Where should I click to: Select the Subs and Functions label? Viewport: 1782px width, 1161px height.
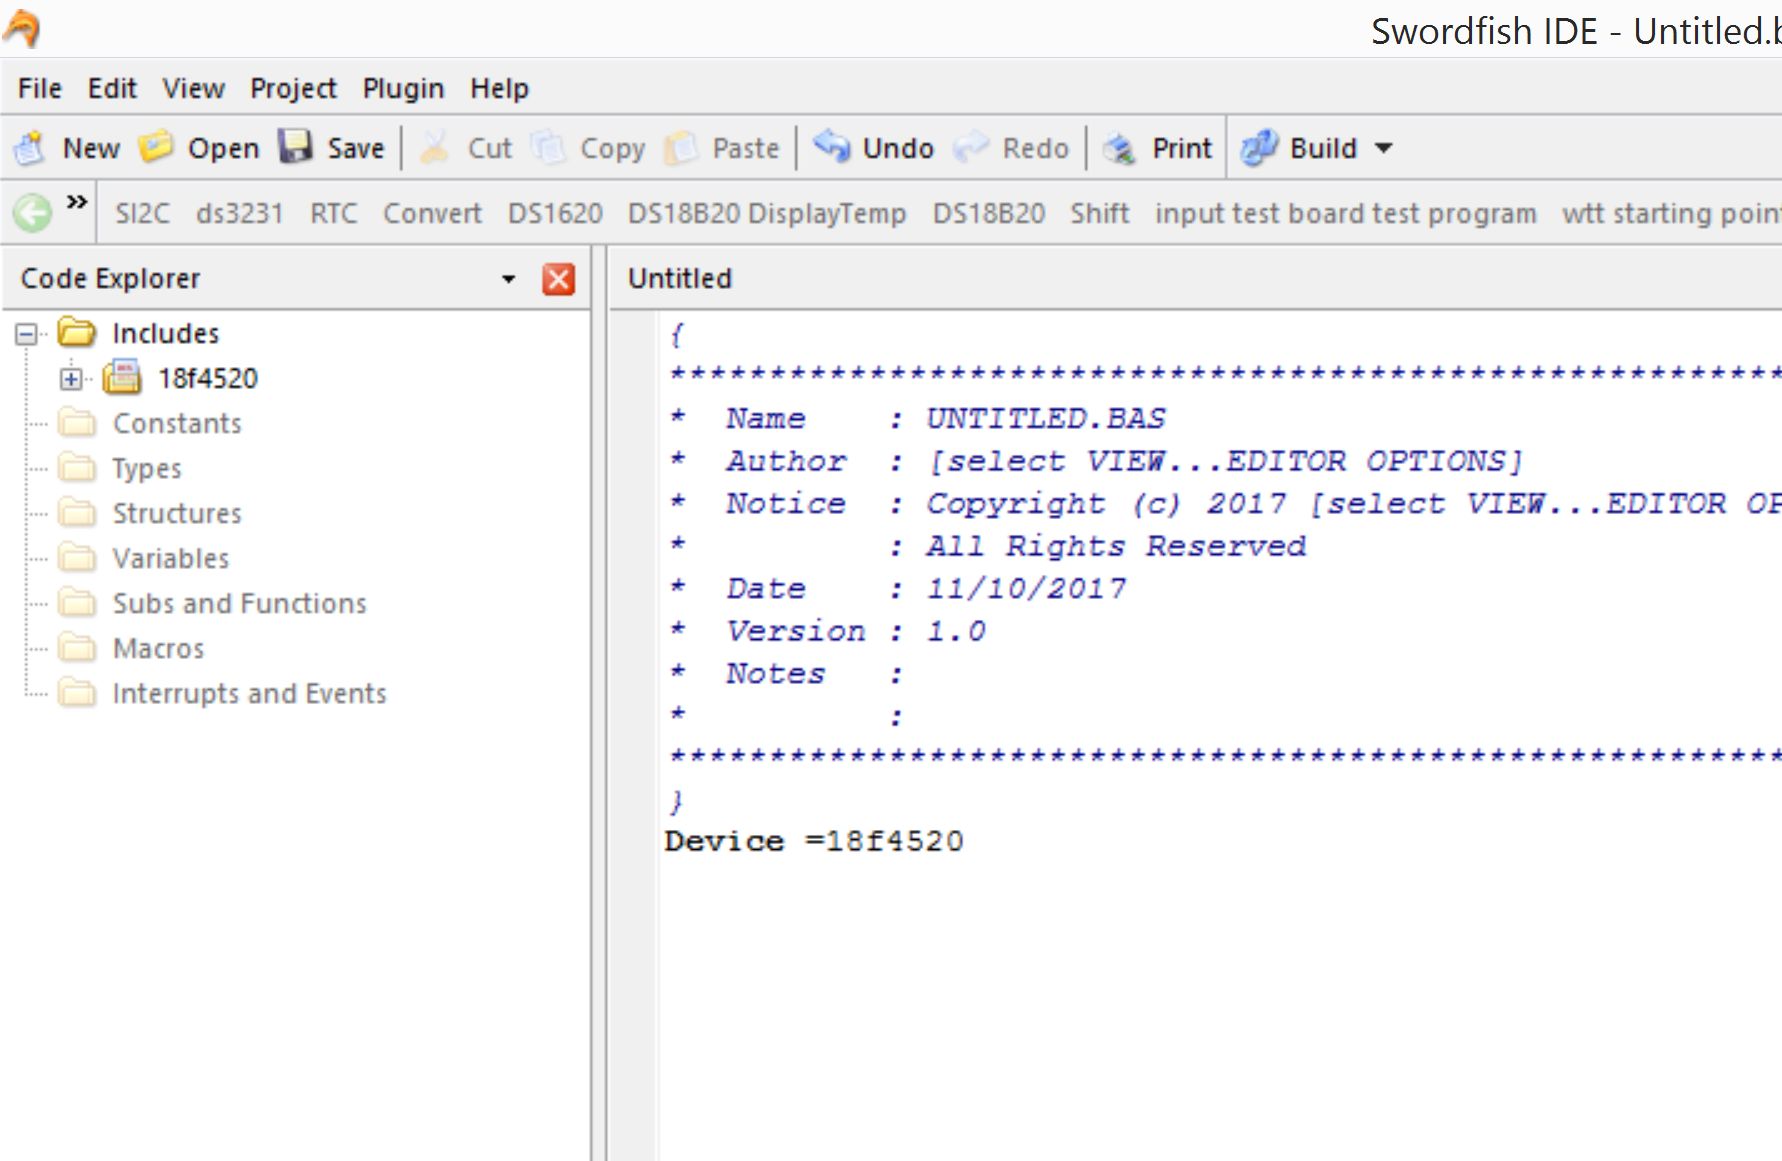click(240, 603)
